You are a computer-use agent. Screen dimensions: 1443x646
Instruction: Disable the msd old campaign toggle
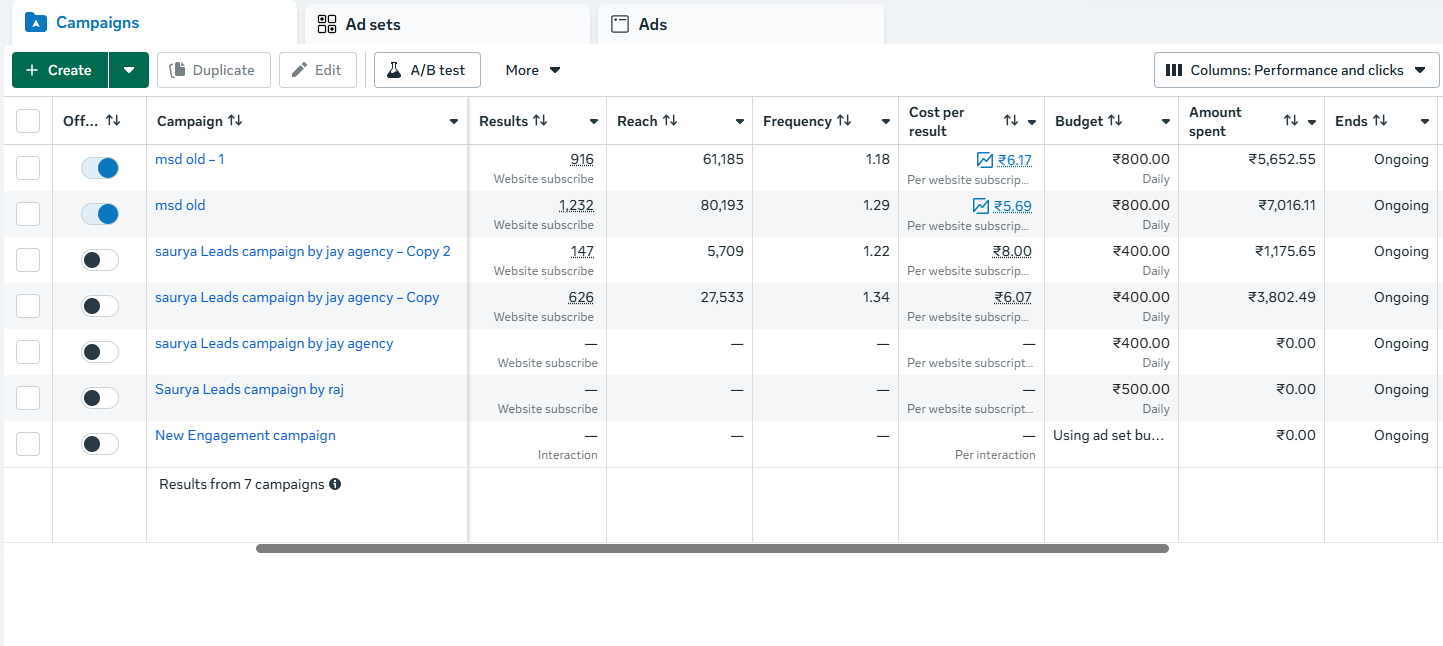click(99, 213)
